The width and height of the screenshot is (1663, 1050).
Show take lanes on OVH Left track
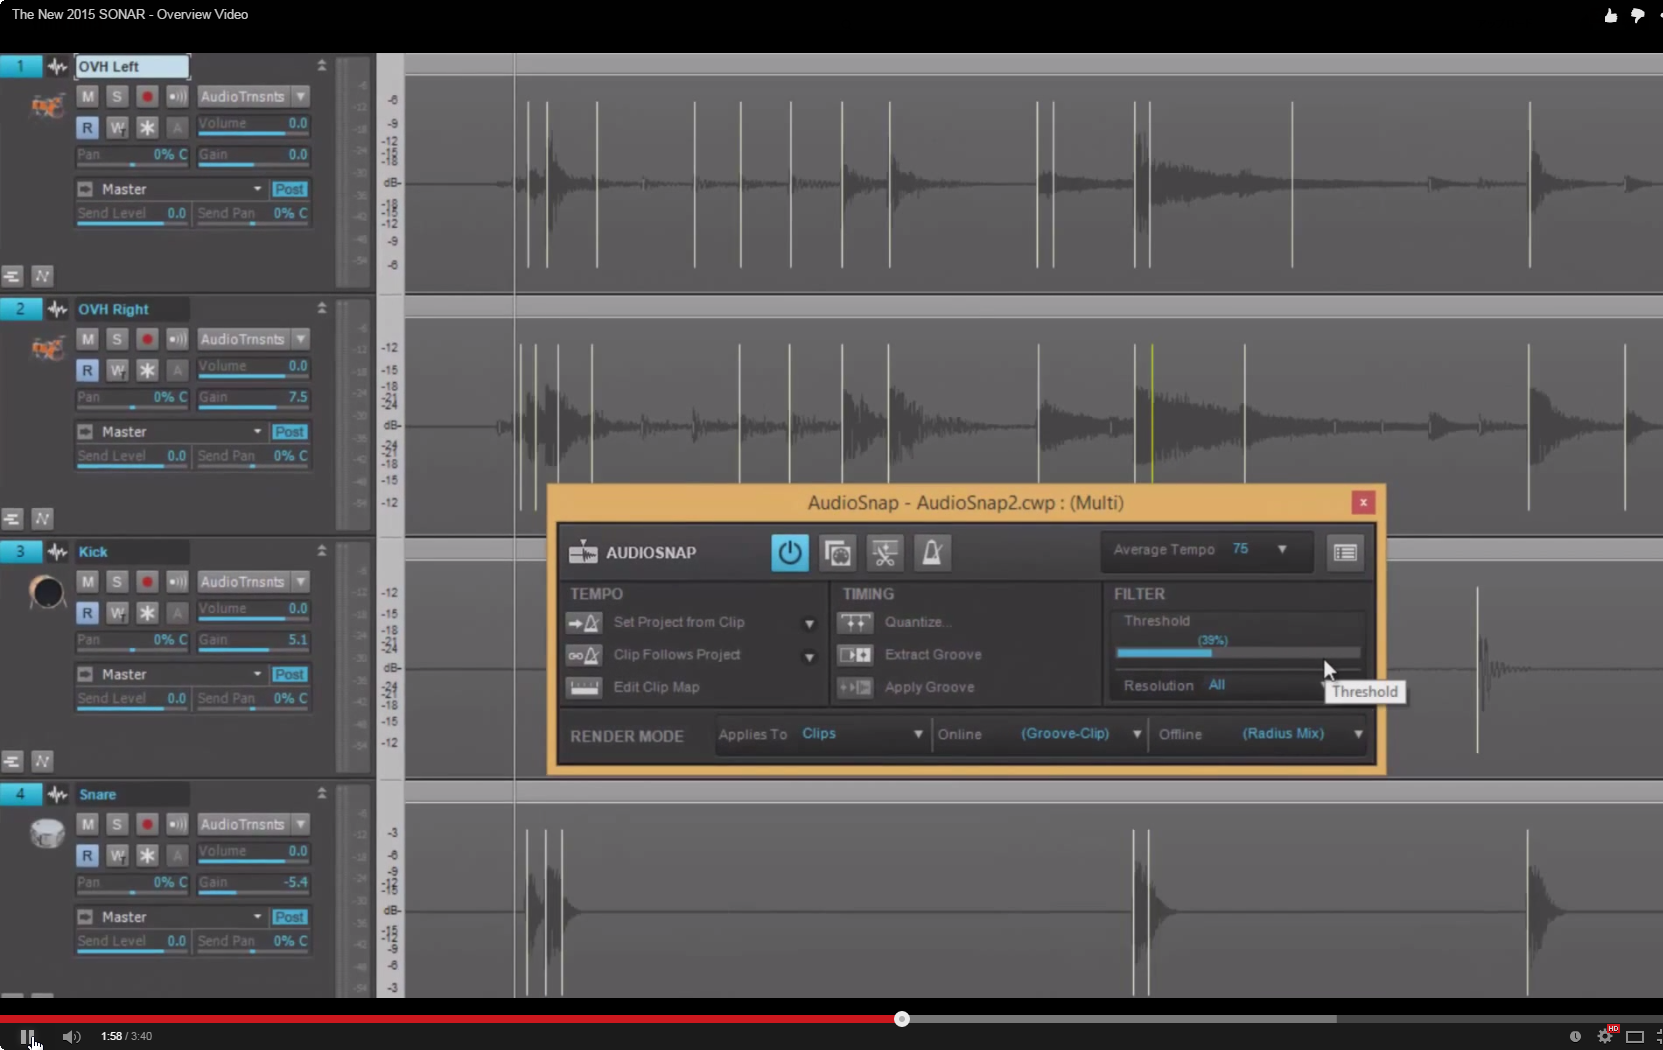click(12, 275)
